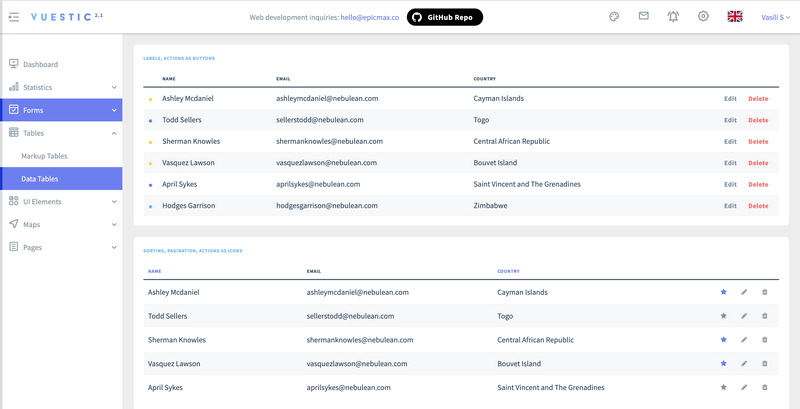Click Edit for Ashley Mcdaniel in top table
The width and height of the screenshot is (800, 409).
730,99
